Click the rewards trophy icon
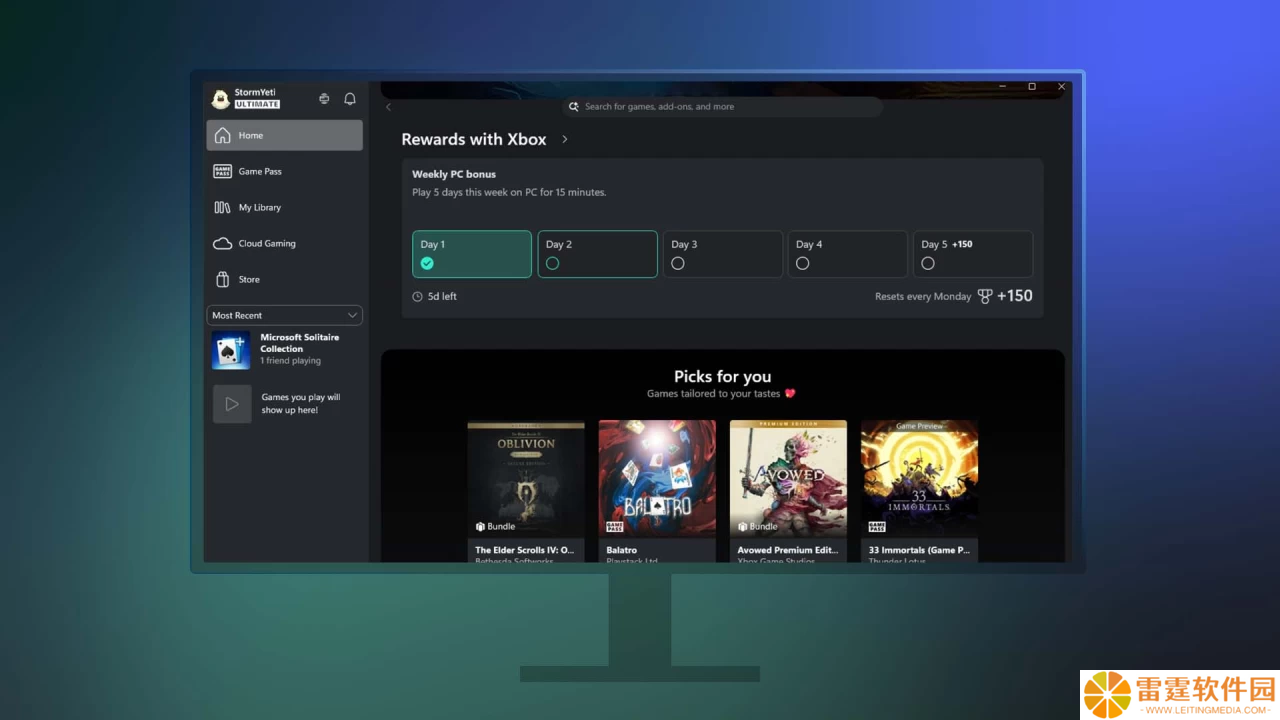The image size is (1280, 720). [x=985, y=296]
